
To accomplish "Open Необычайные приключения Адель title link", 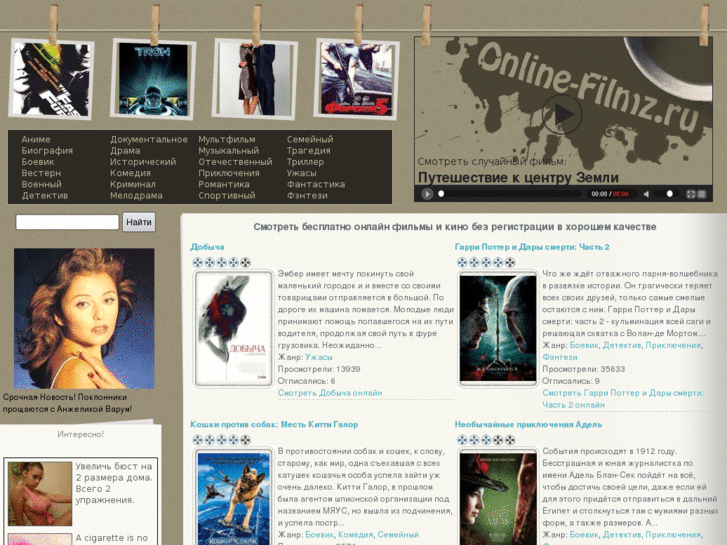I will pyautogui.click(x=528, y=424).
